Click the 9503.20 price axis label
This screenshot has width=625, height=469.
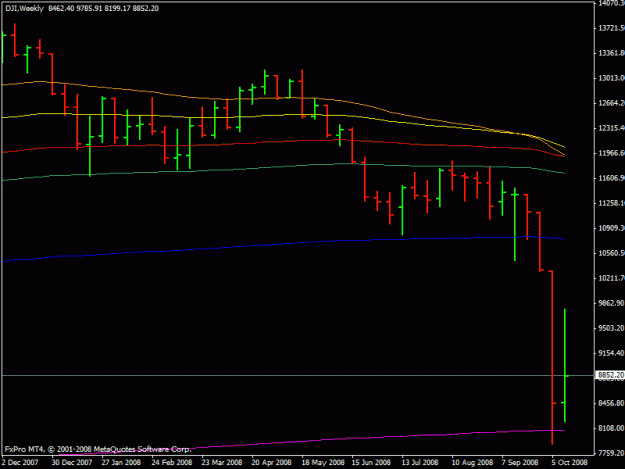pyautogui.click(x=611, y=328)
